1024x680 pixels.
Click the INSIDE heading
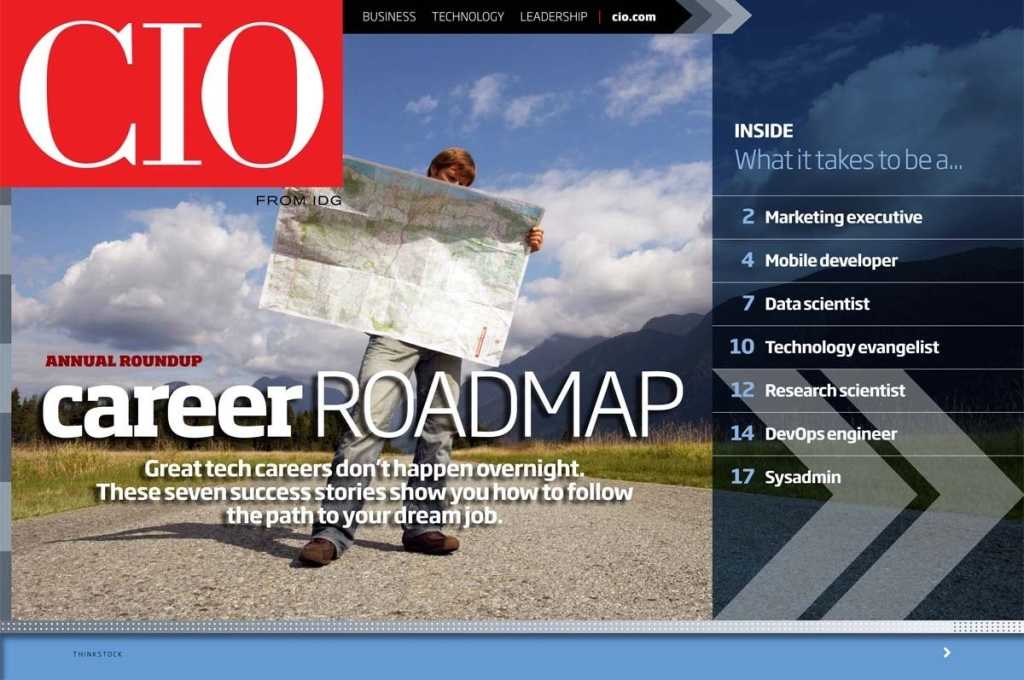coord(763,131)
